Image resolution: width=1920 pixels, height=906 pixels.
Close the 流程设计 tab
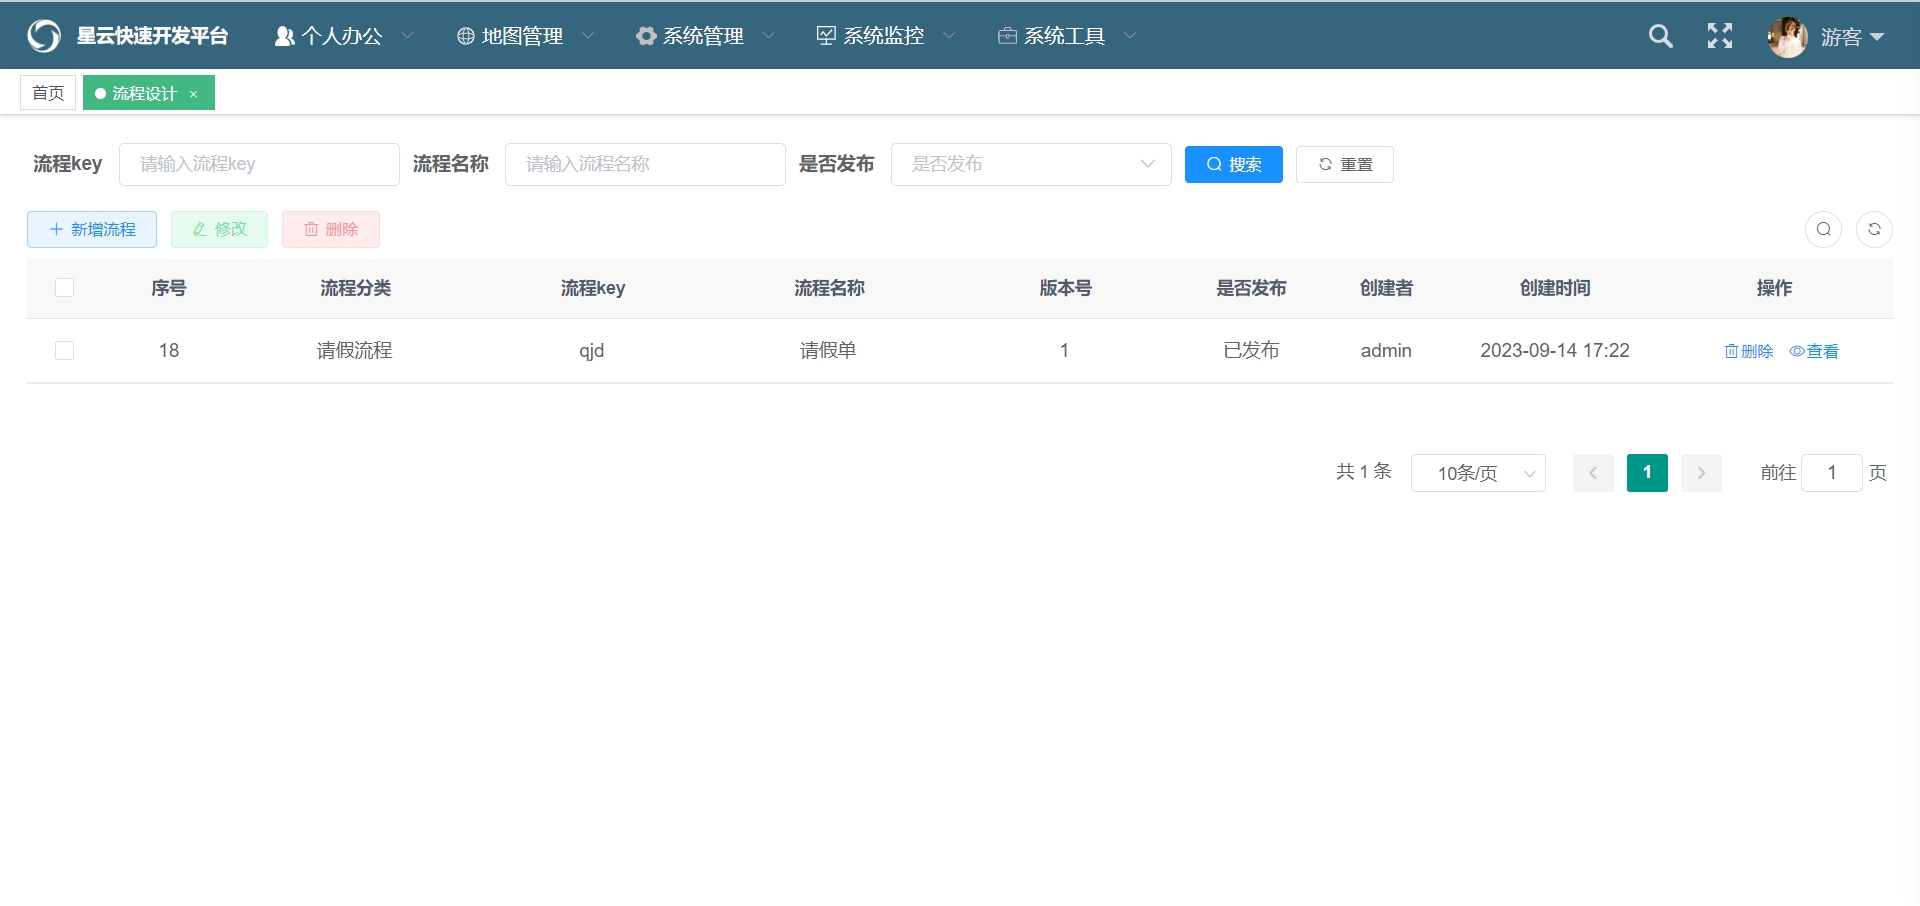coord(194,94)
